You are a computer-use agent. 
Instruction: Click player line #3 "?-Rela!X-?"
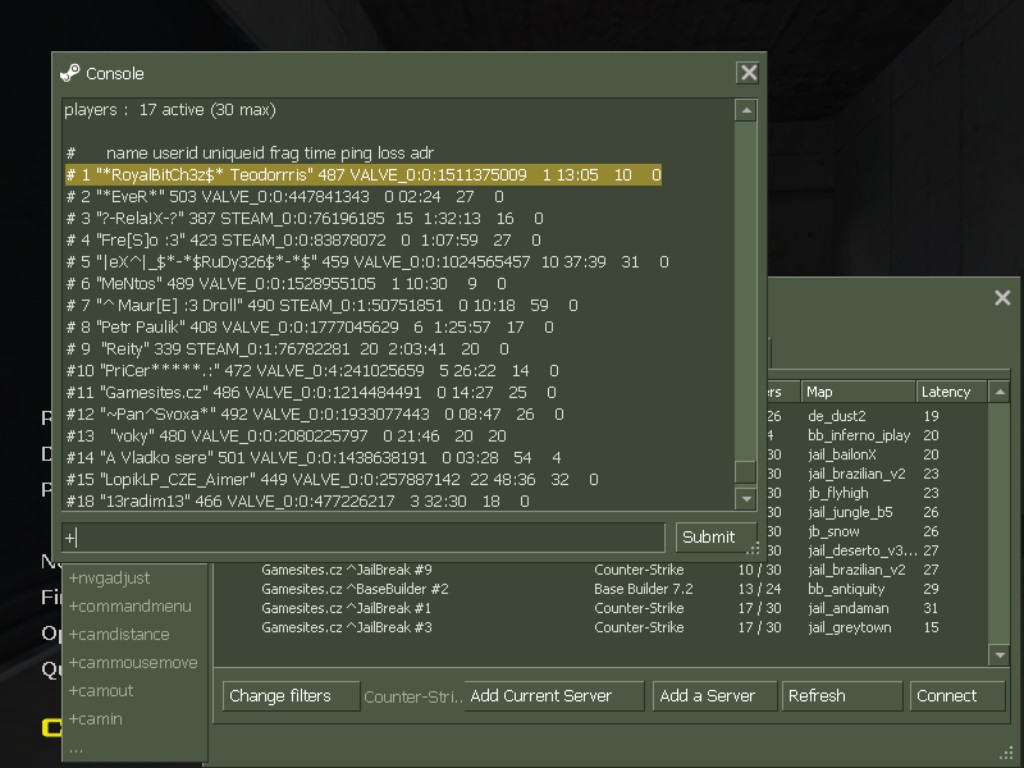304,218
